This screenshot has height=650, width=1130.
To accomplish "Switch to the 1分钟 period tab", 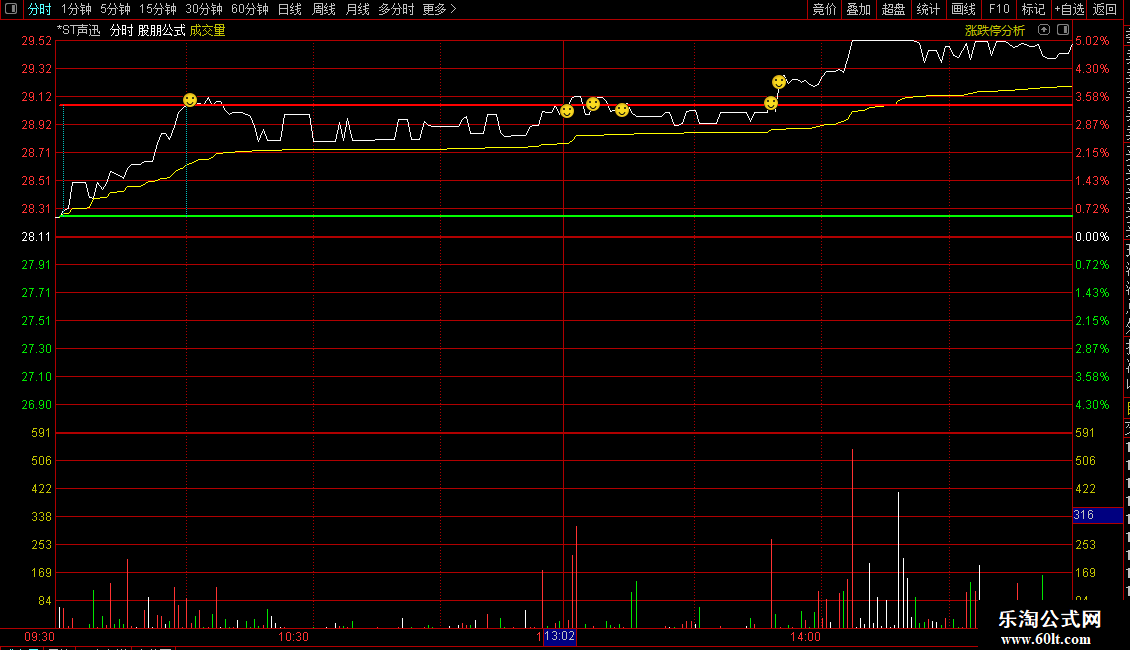I will pyautogui.click(x=76, y=9).
